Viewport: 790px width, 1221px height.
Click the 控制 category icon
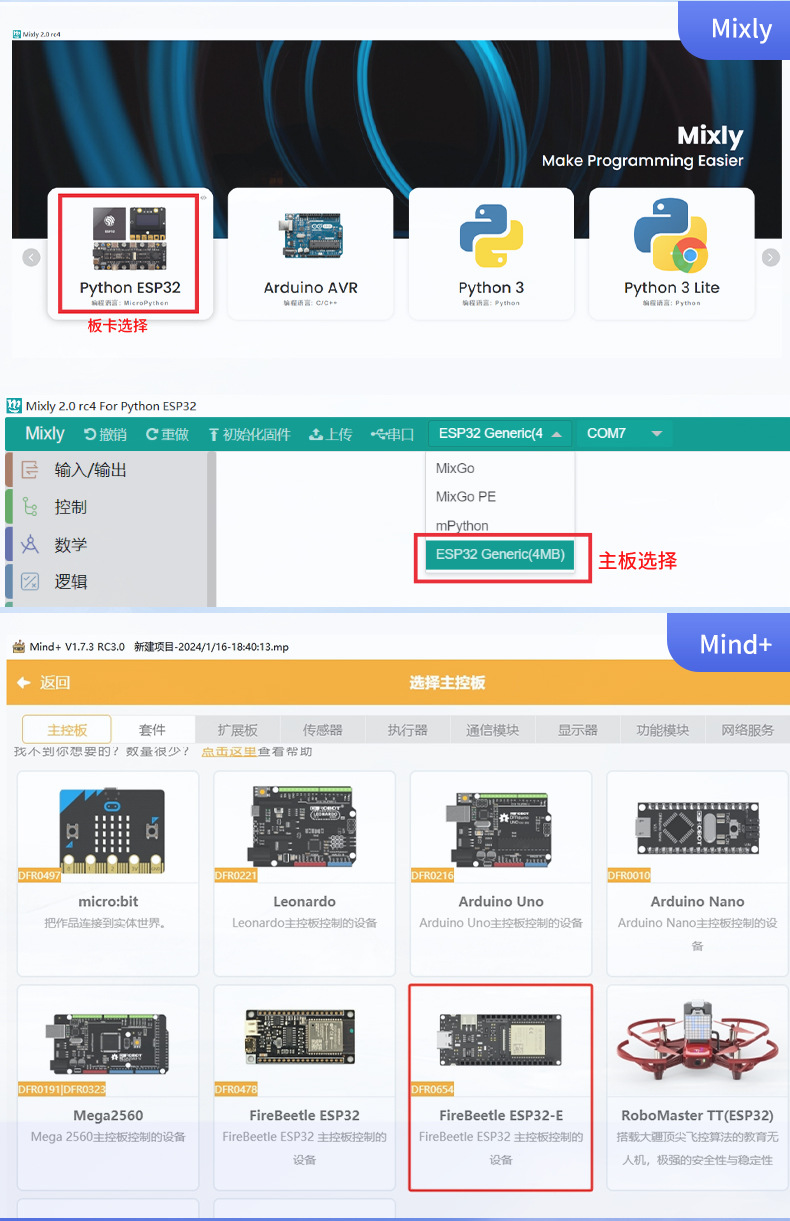point(29,507)
